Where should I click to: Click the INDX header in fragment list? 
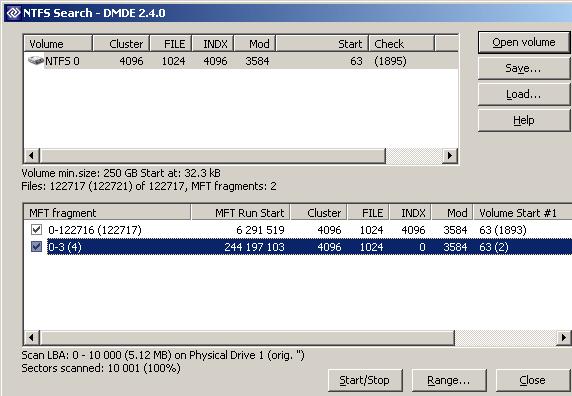pos(410,213)
